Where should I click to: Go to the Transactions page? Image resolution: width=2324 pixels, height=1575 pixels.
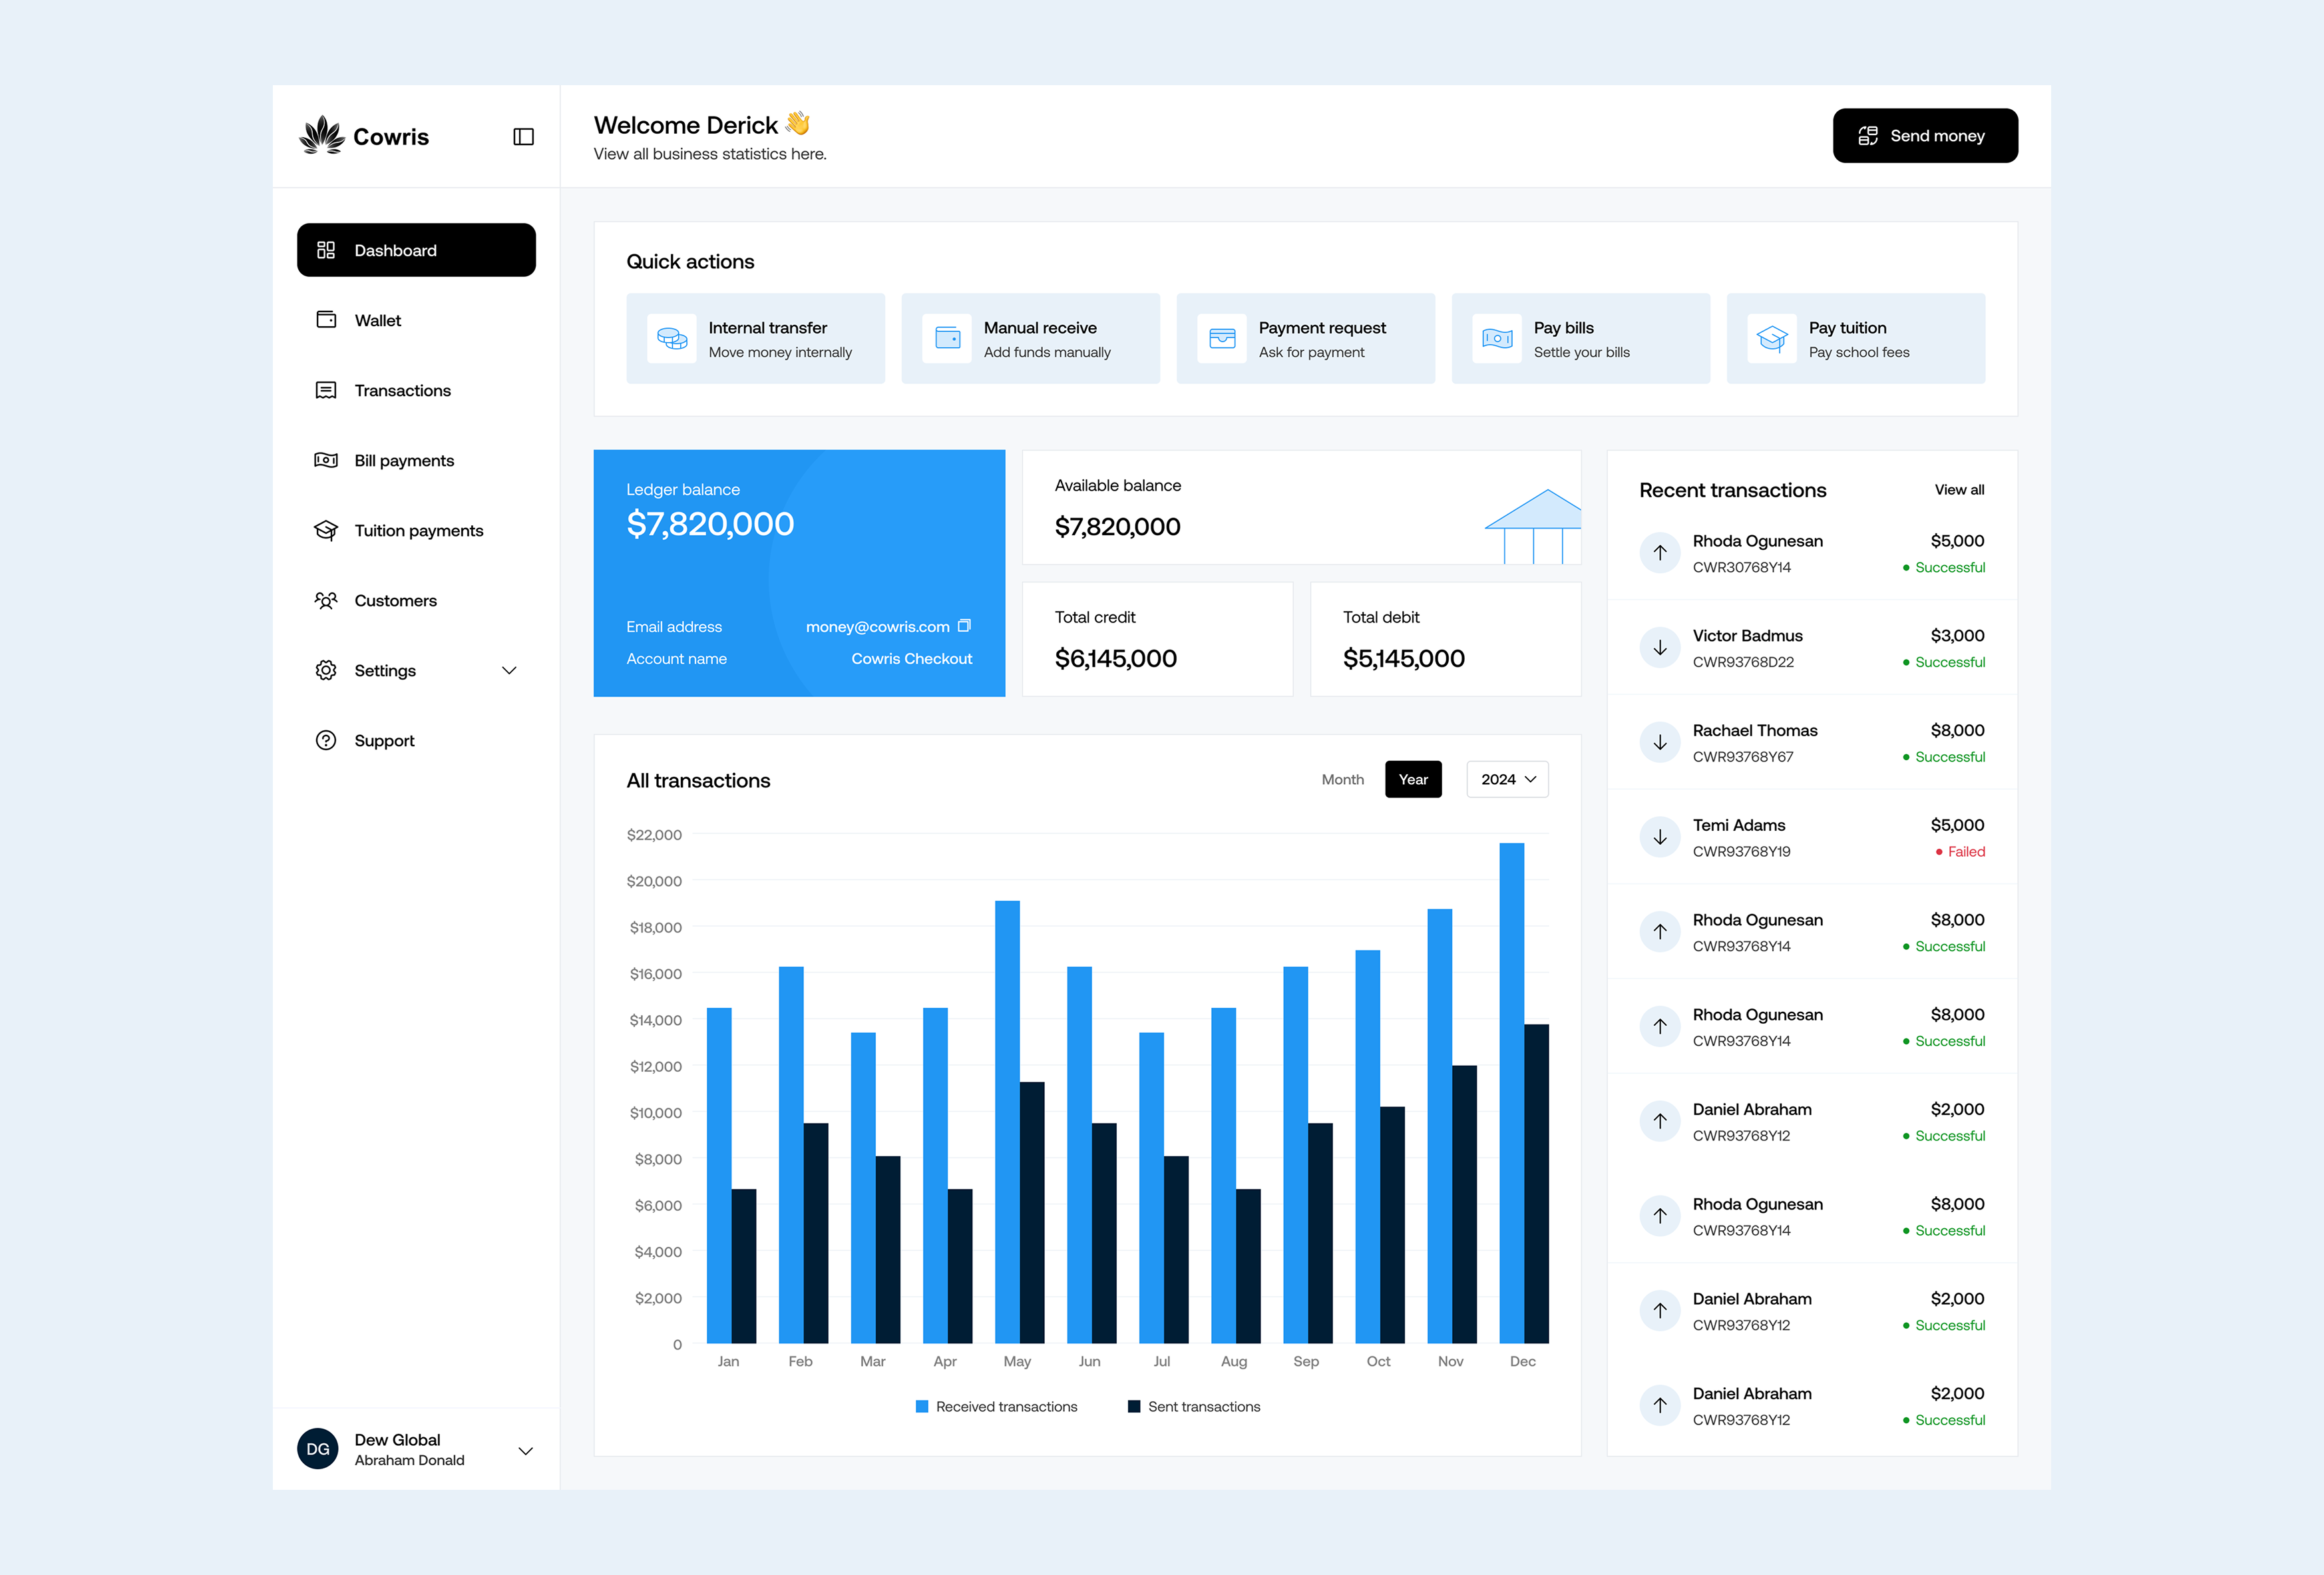pos(416,390)
